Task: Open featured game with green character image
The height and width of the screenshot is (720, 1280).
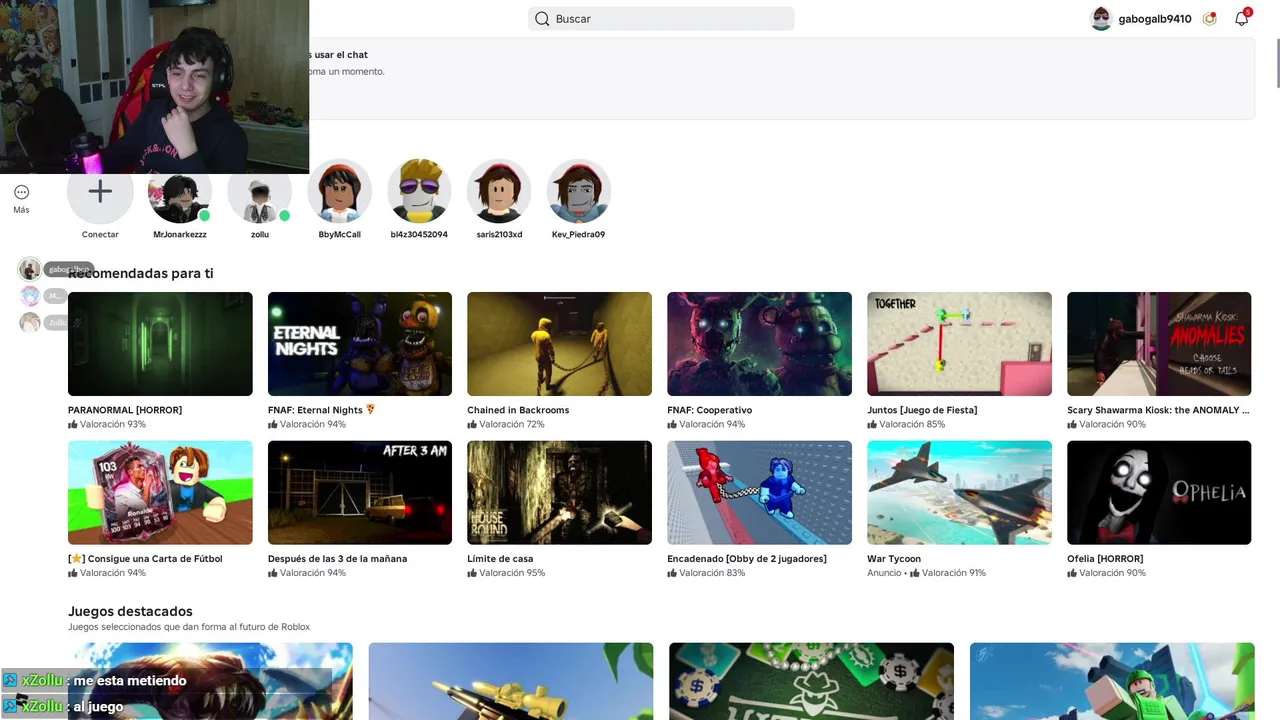Action: tap(1112, 681)
